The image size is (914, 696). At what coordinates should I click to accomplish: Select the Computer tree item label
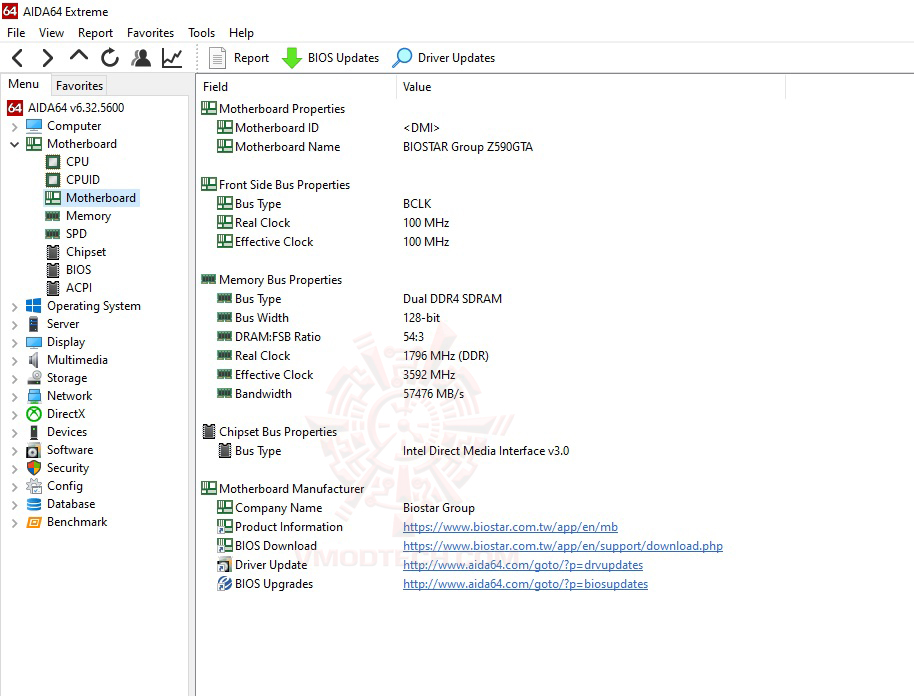74,126
